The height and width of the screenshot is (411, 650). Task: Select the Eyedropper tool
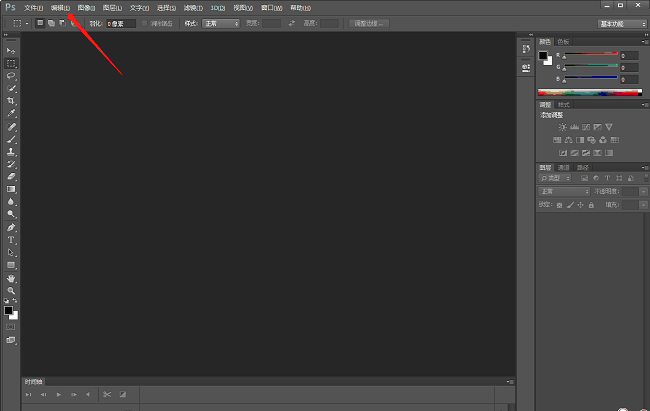pos(11,114)
